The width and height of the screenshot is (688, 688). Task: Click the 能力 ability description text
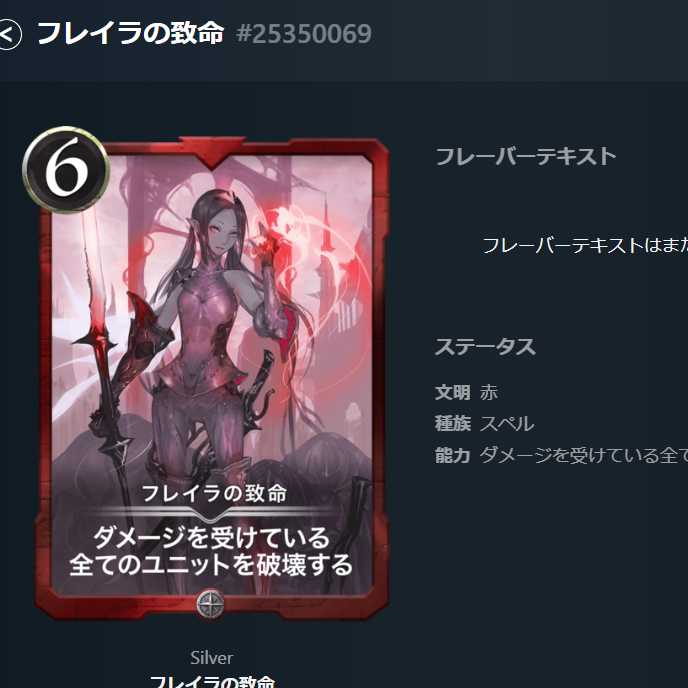[x=584, y=455]
